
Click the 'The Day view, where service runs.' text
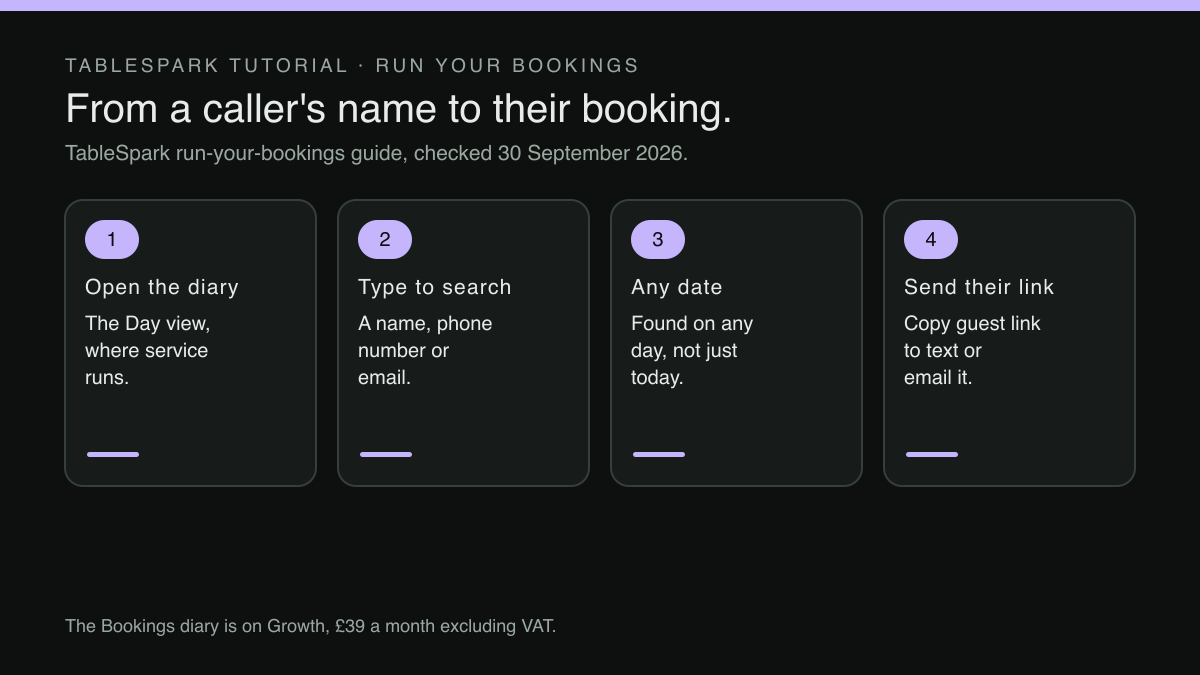tap(148, 350)
